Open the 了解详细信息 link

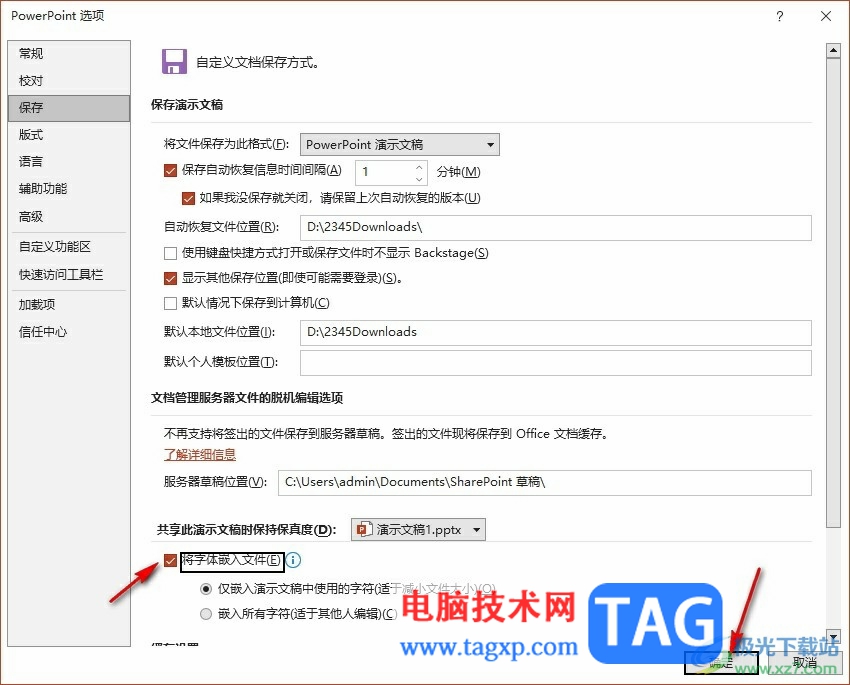point(200,454)
